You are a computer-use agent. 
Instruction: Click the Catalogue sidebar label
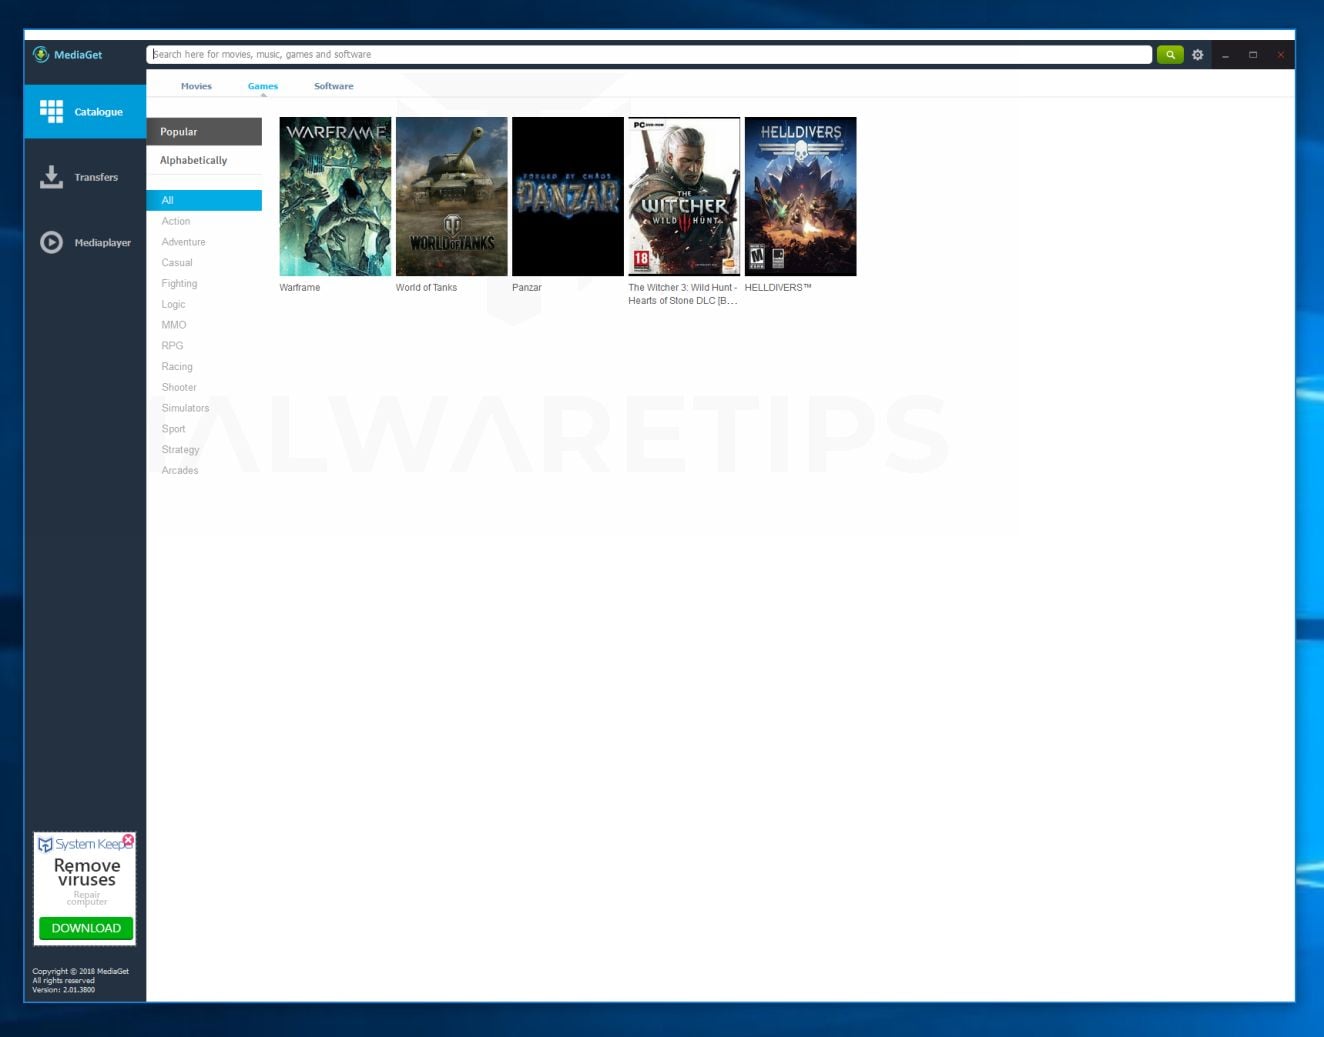tap(99, 112)
